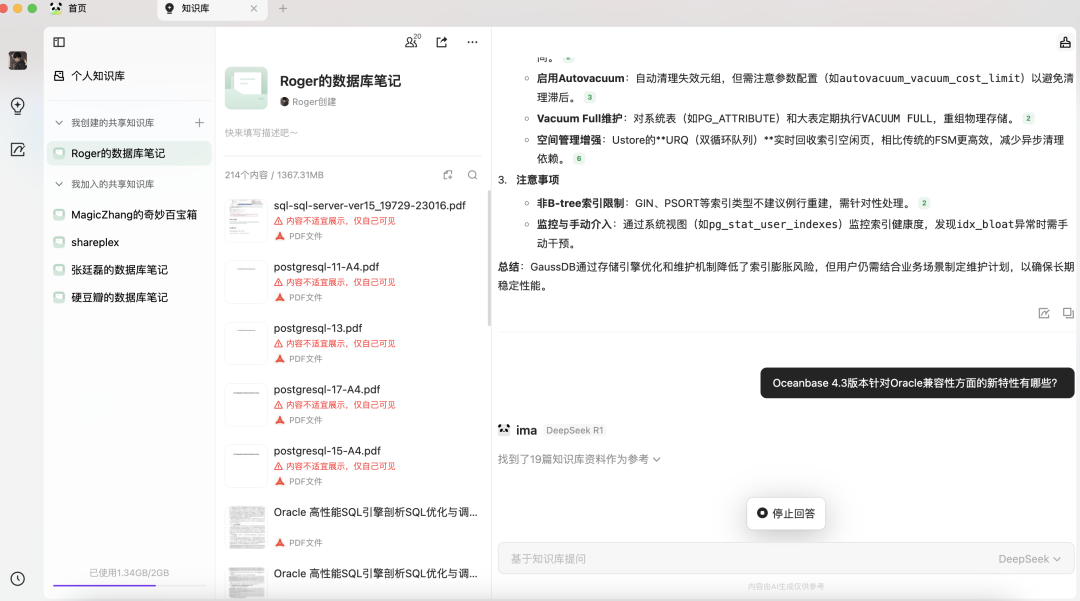Screen dimensions: 1080x601
Task: Copy the answer icon
Action: click(x=1068, y=313)
